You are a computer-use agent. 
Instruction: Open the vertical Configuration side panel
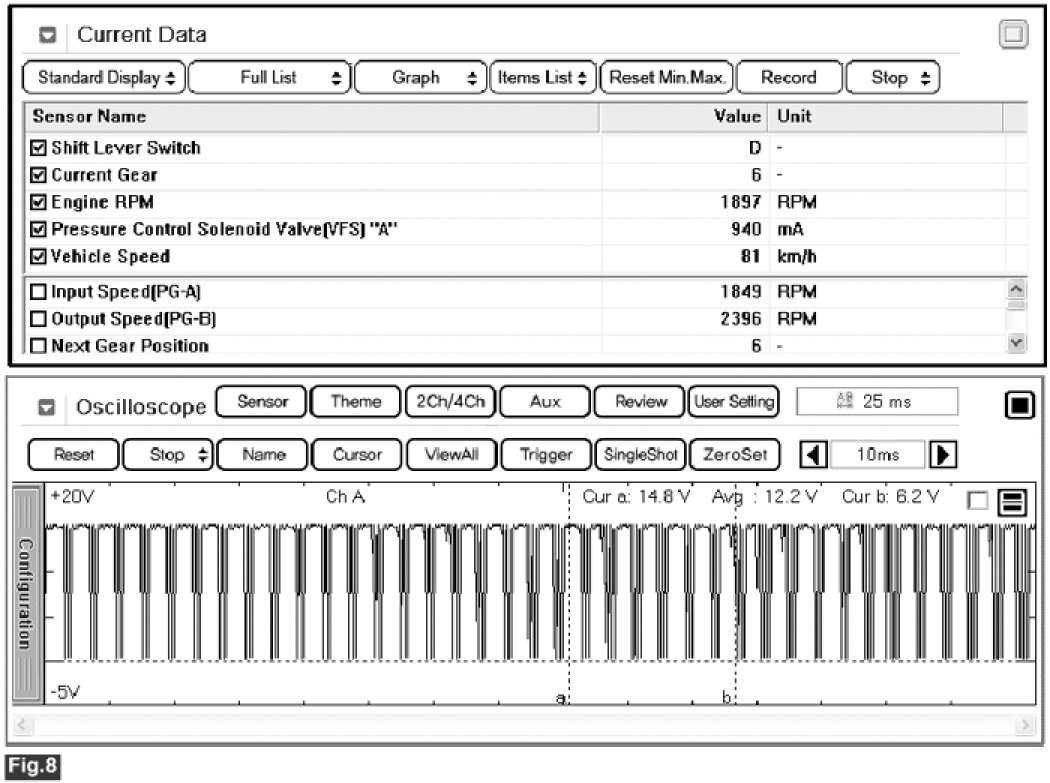point(27,594)
